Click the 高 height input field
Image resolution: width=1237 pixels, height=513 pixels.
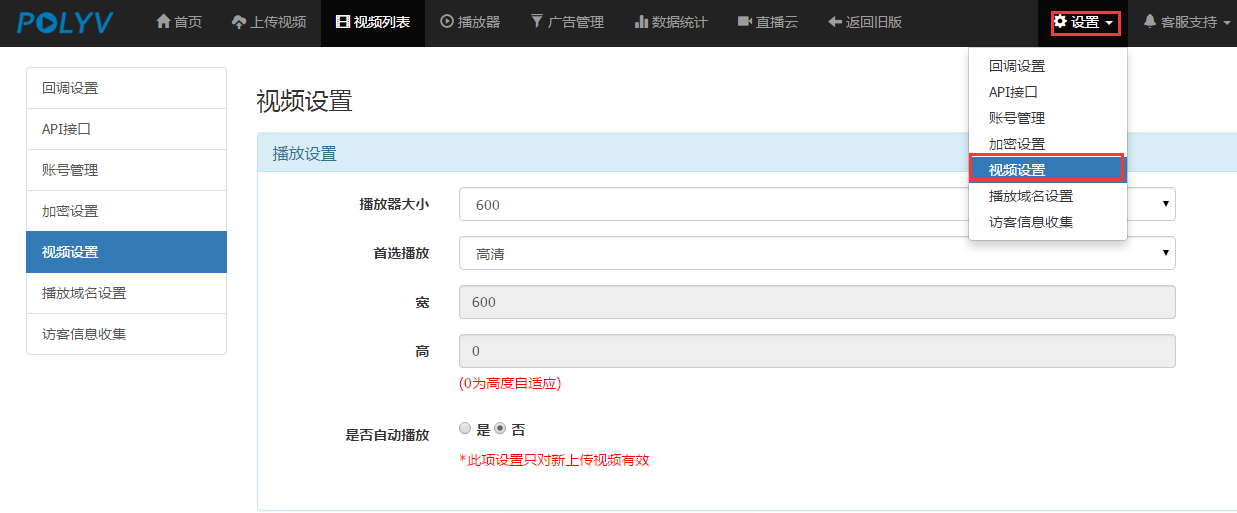(x=817, y=351)
